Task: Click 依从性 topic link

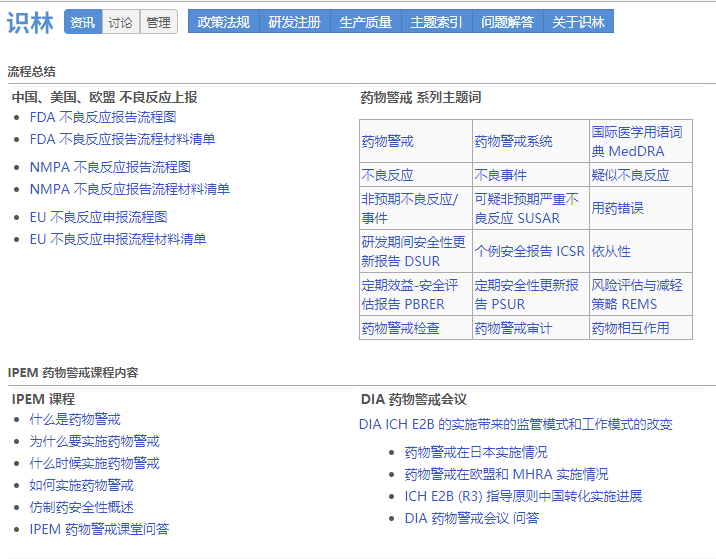Action: 611,251
